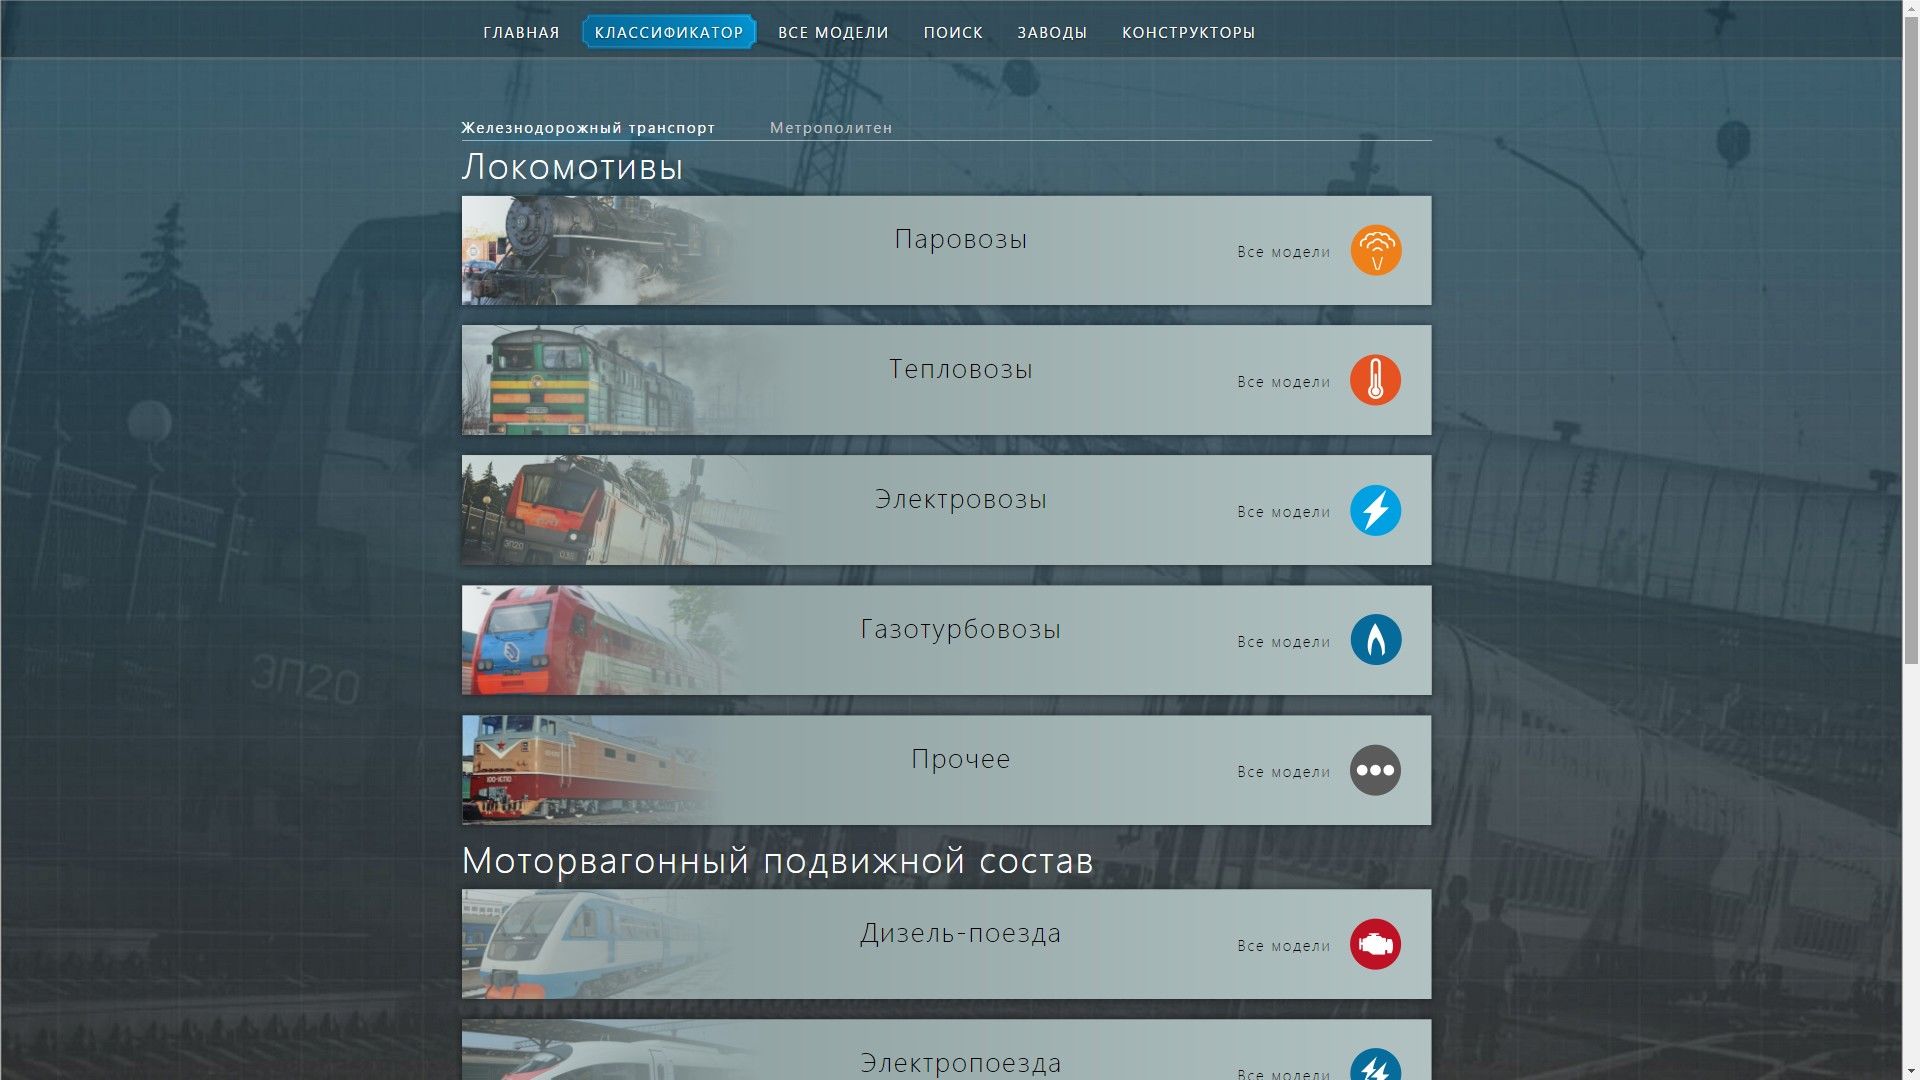Click the red thermometer icon for Тепловозы
Image resolution: width=1920 pixels, height=1080 pixels.
click(x=1376, y=380)
